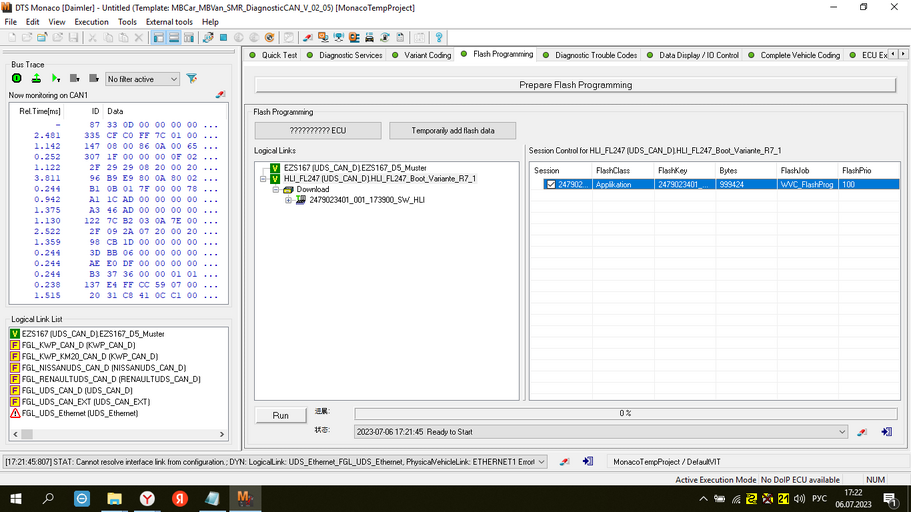Open the Data Display / IO Control tab

693,55
